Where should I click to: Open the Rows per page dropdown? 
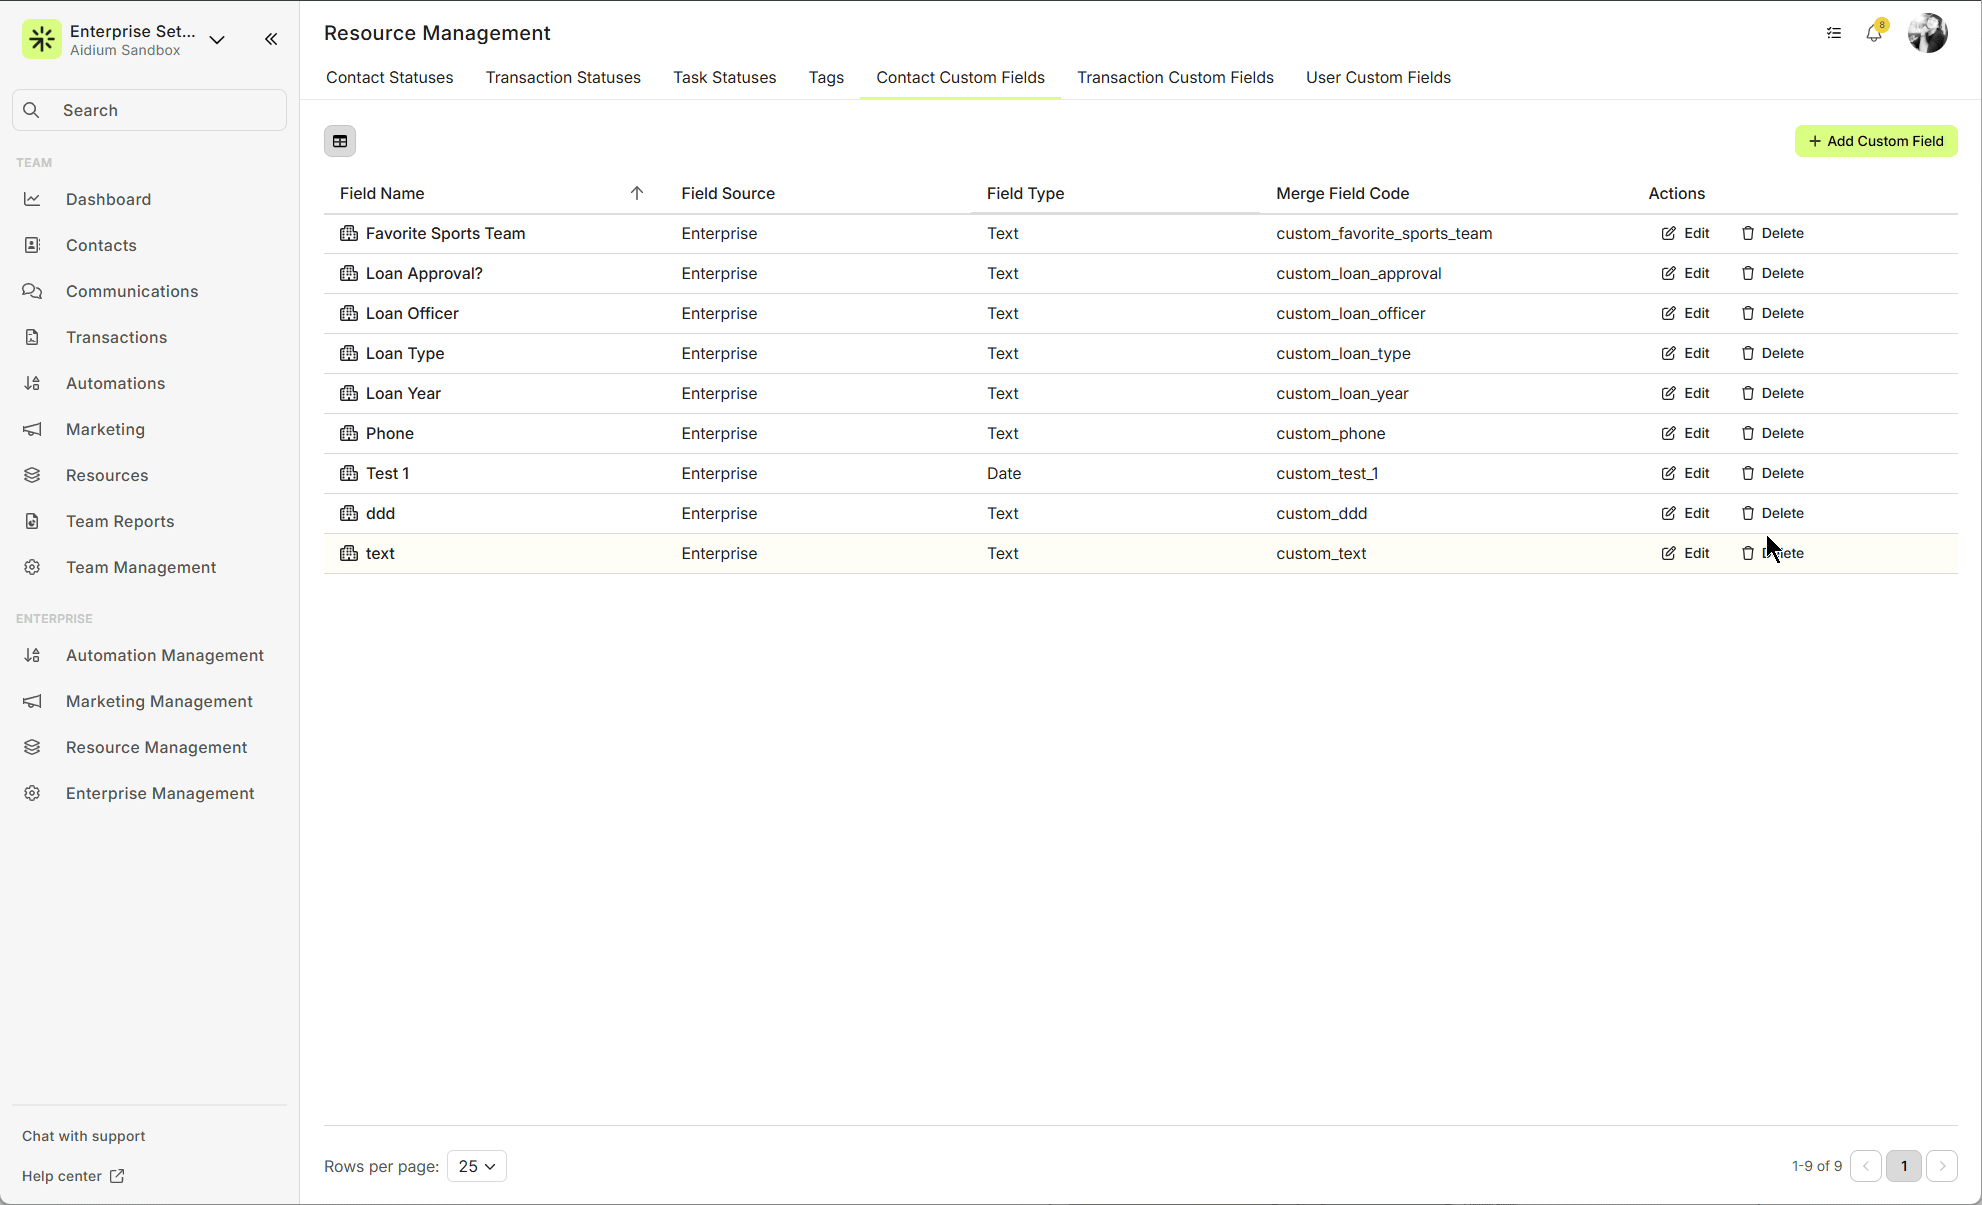tap(477, 1166)
